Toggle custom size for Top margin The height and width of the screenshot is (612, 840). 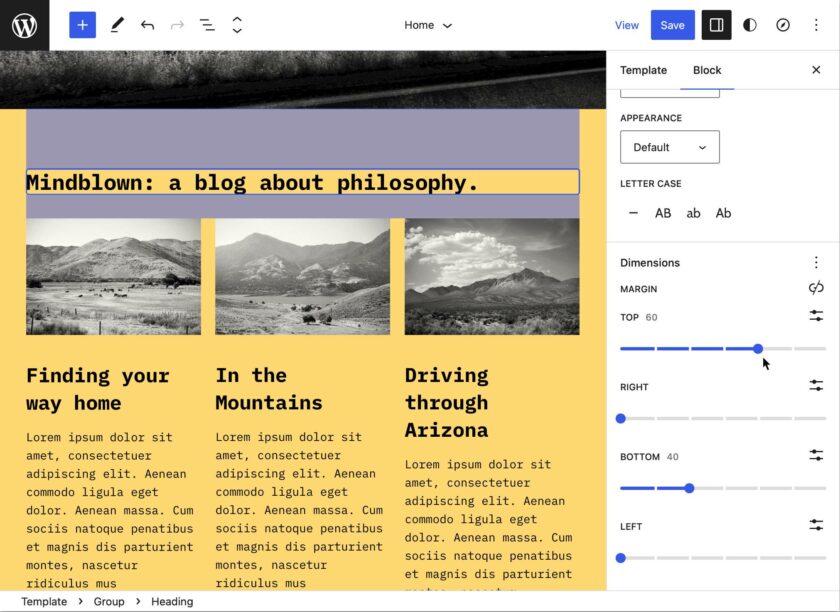(816, 316)
